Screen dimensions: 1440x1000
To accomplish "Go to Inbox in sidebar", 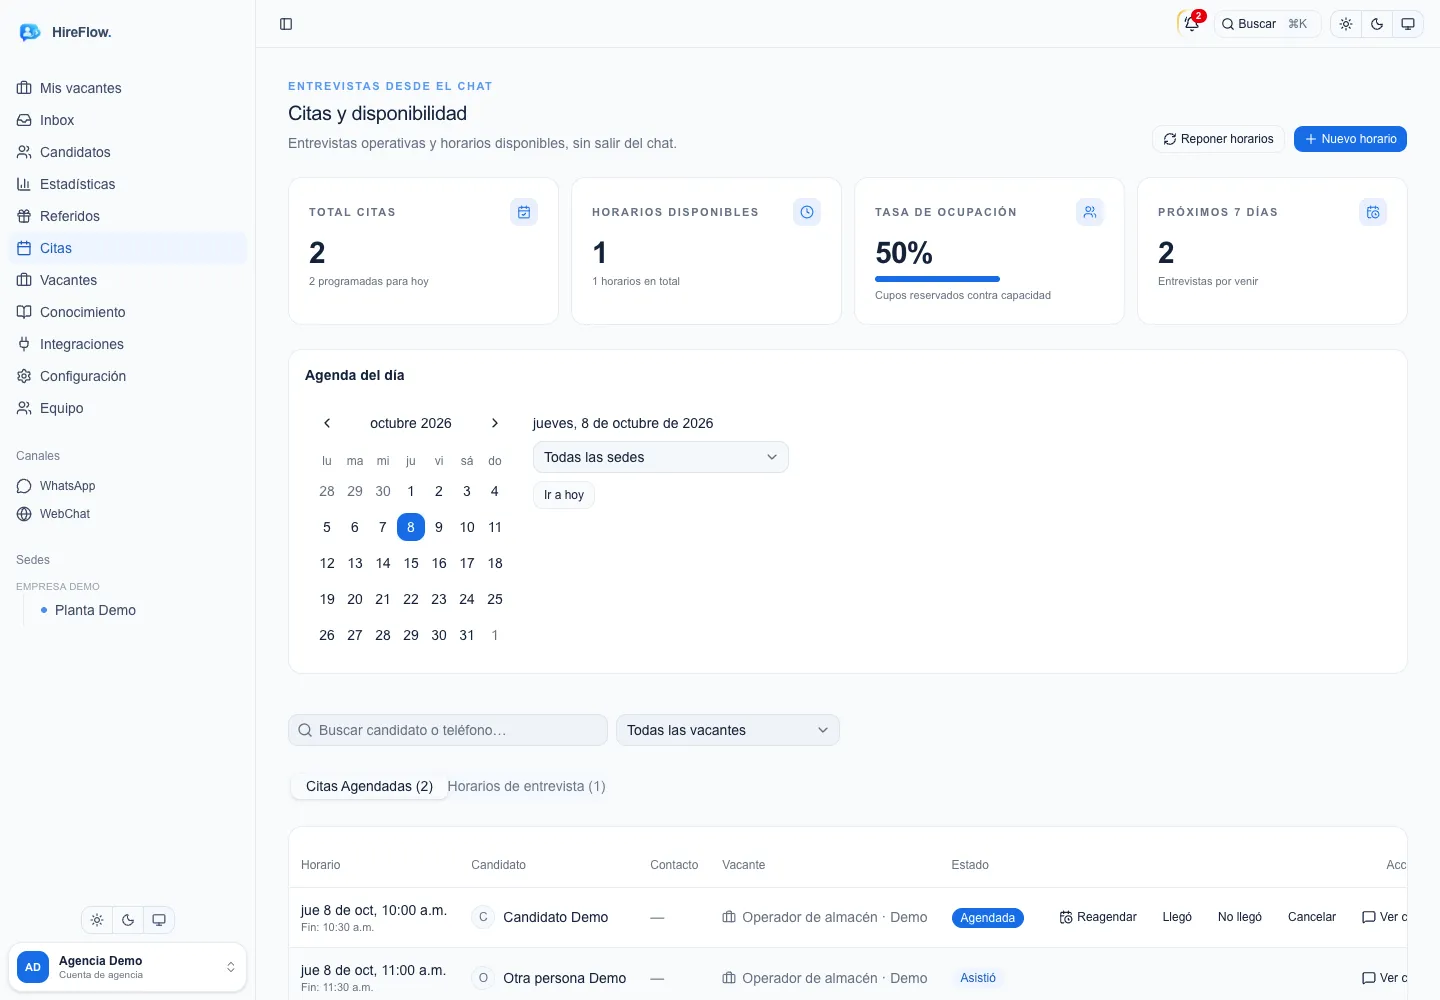I will click(x=127, y=120).
